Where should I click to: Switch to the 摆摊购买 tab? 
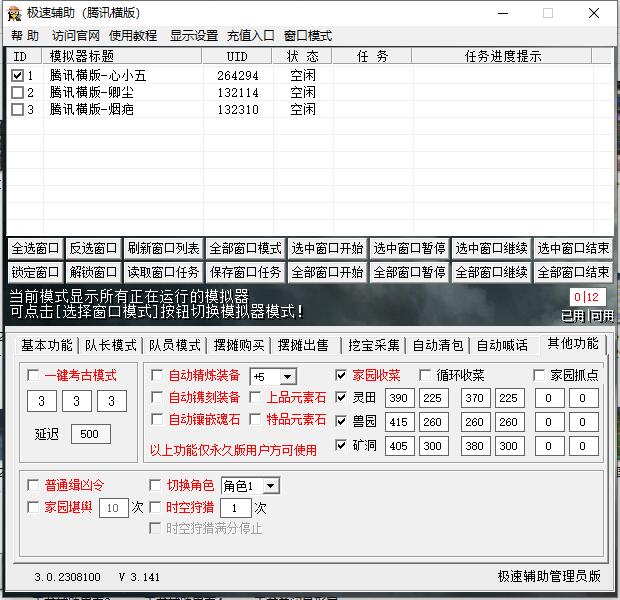point(239,345)
